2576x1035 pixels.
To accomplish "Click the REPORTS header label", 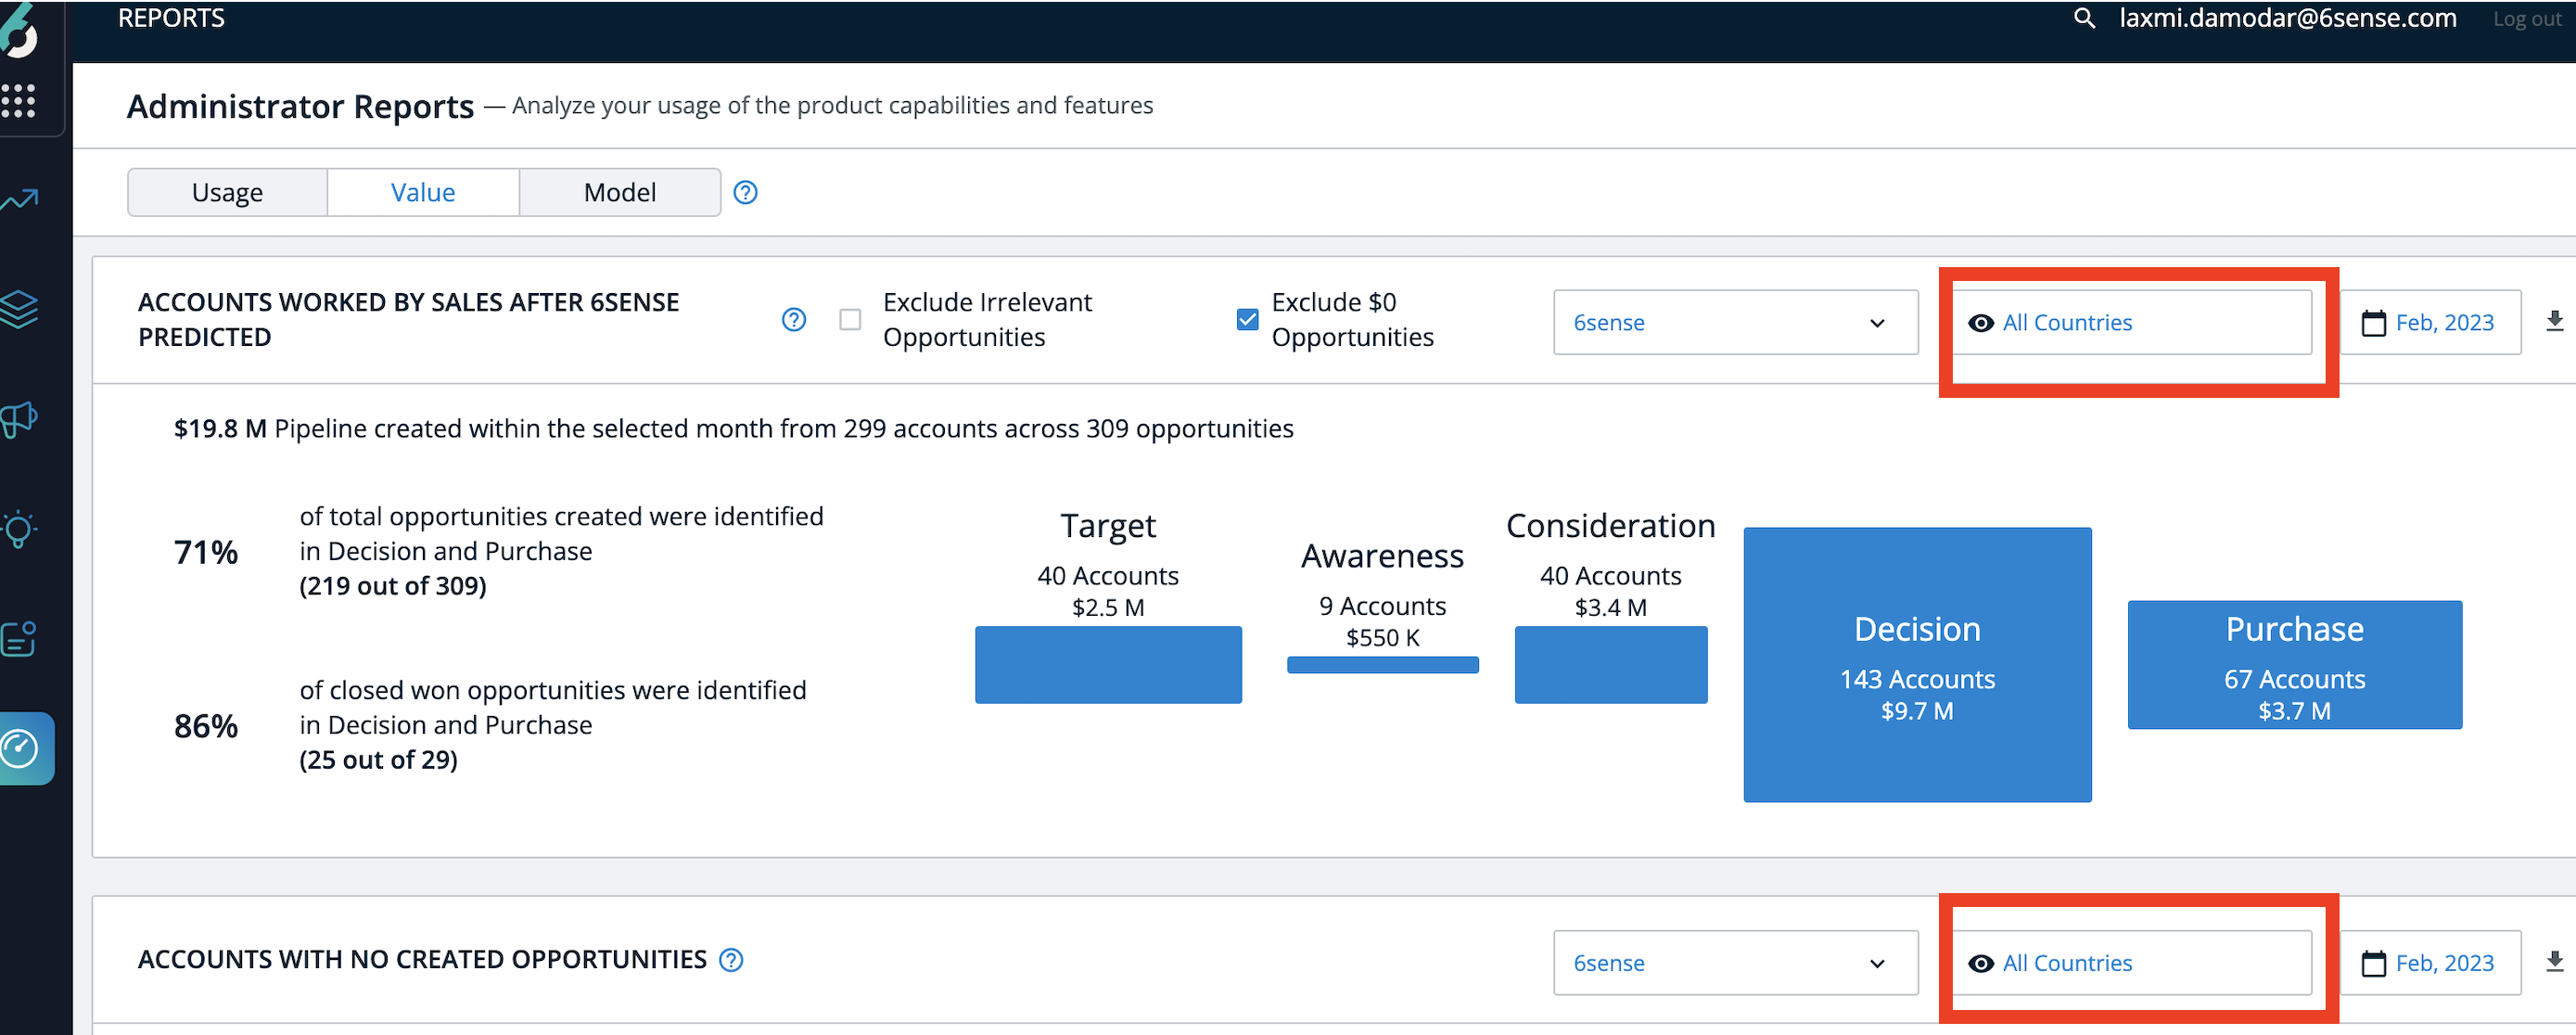I will pyautogui.click(x=171, y=18).
